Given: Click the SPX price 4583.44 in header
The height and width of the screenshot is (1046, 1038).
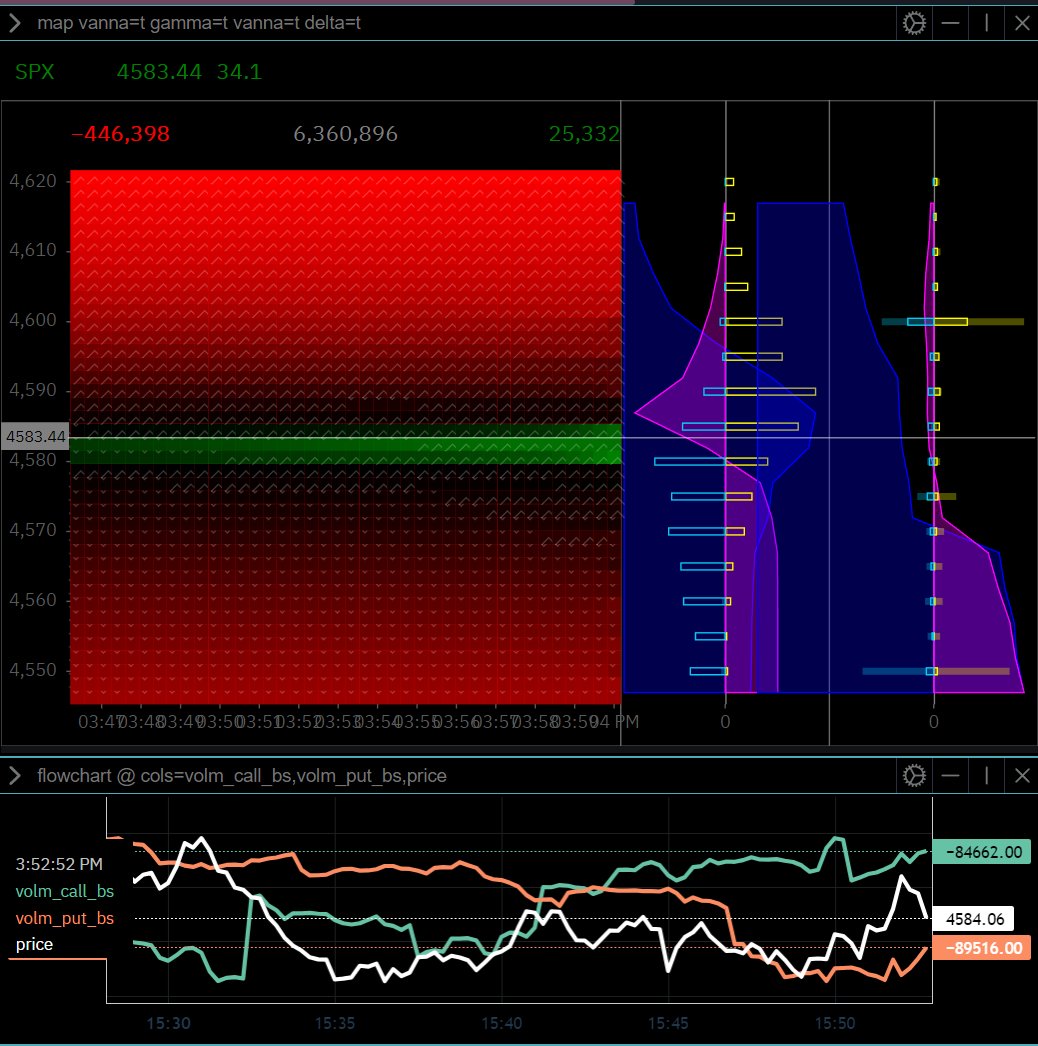Looking at the screenshot, I should (x=159, y=72).
